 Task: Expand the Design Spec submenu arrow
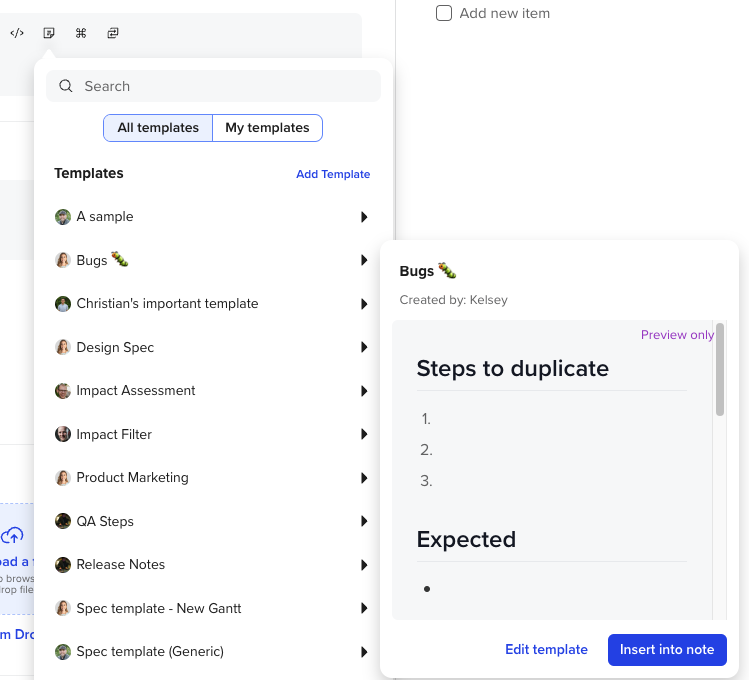tap(364, 347)
